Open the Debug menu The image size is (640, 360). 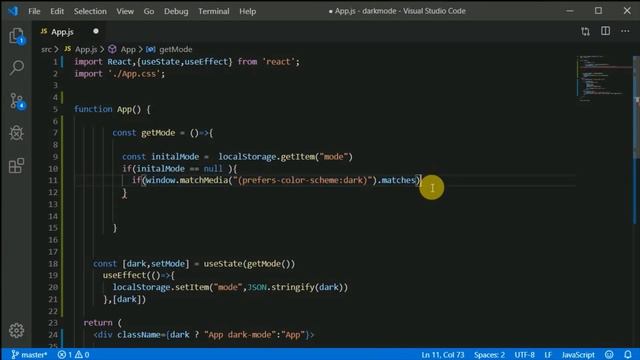[176, 11]
